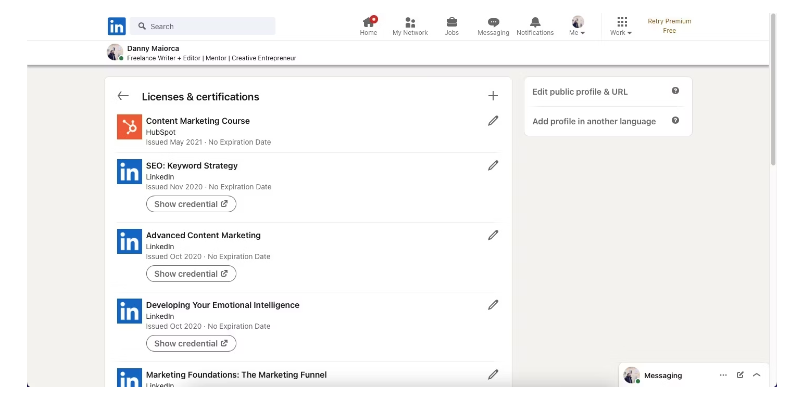787x407 pixels.
Task: Open Add profile in another language
Action: click(594, 121)
